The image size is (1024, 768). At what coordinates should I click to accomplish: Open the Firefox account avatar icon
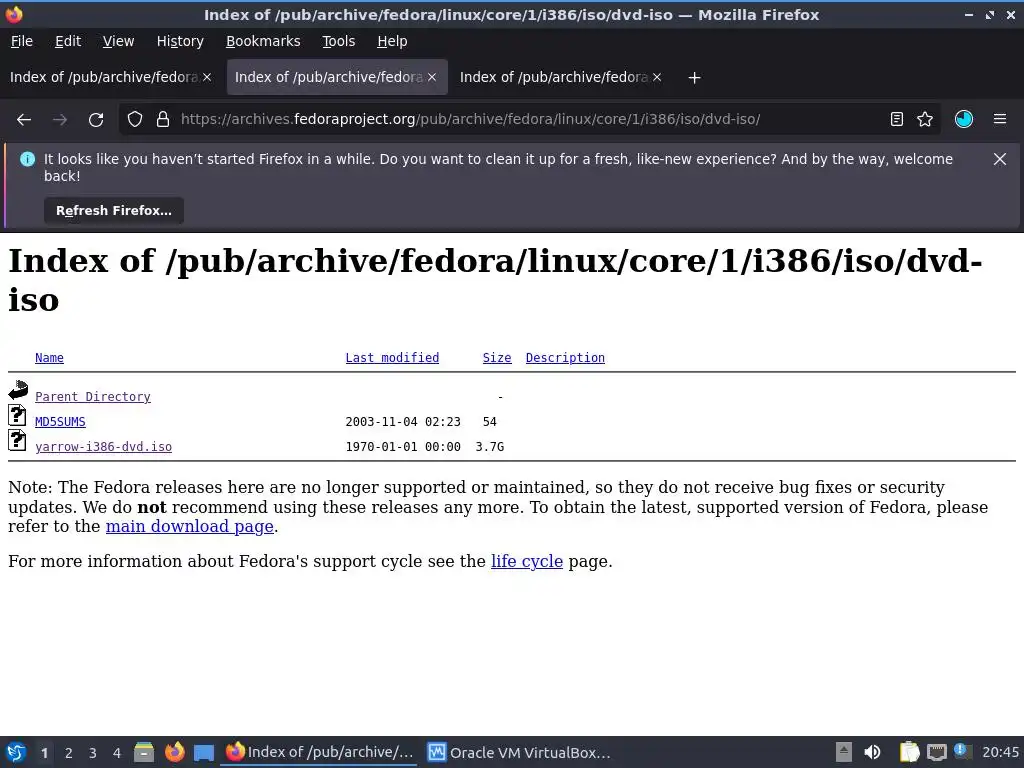(964, 120)
